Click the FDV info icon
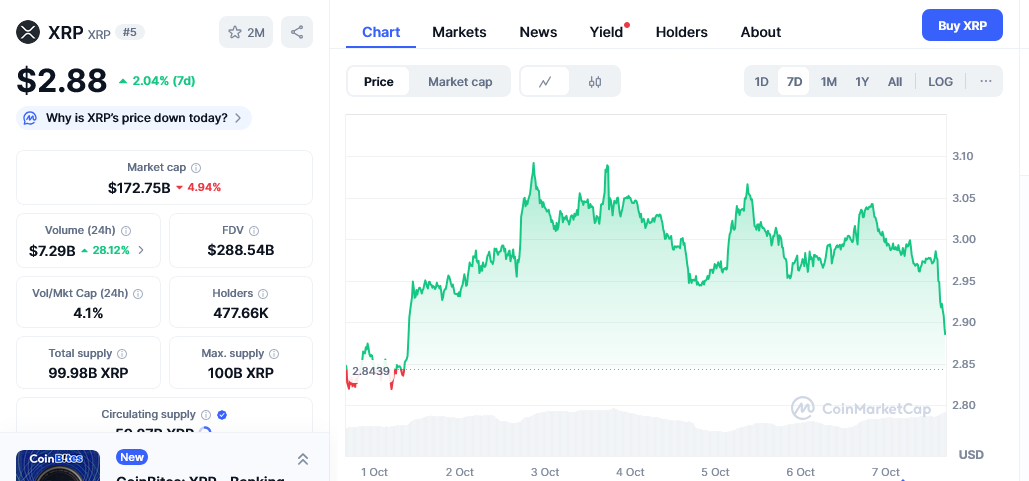The width and height of the screenshot is (1029, 481). coord(254,231)
